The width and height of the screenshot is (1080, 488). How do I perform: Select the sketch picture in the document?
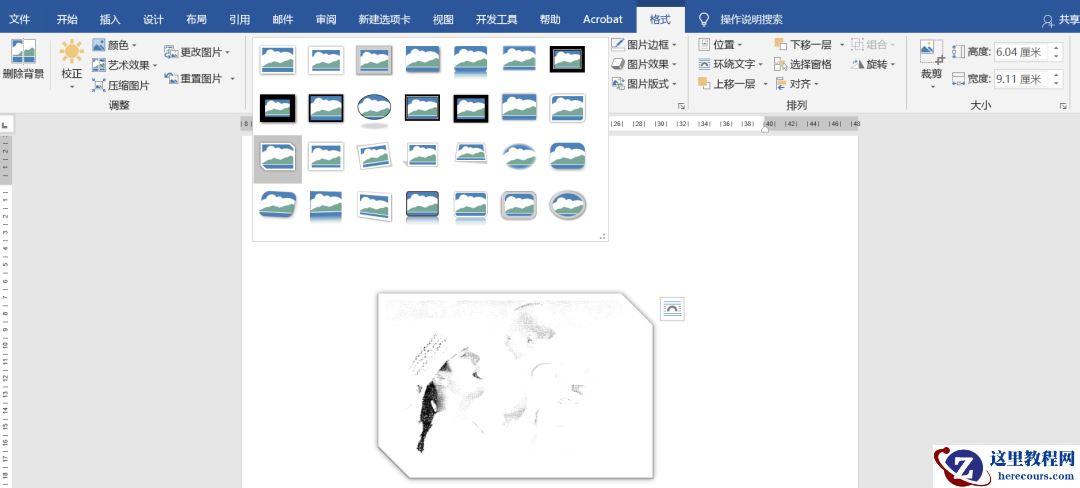(x=515, y=385)
